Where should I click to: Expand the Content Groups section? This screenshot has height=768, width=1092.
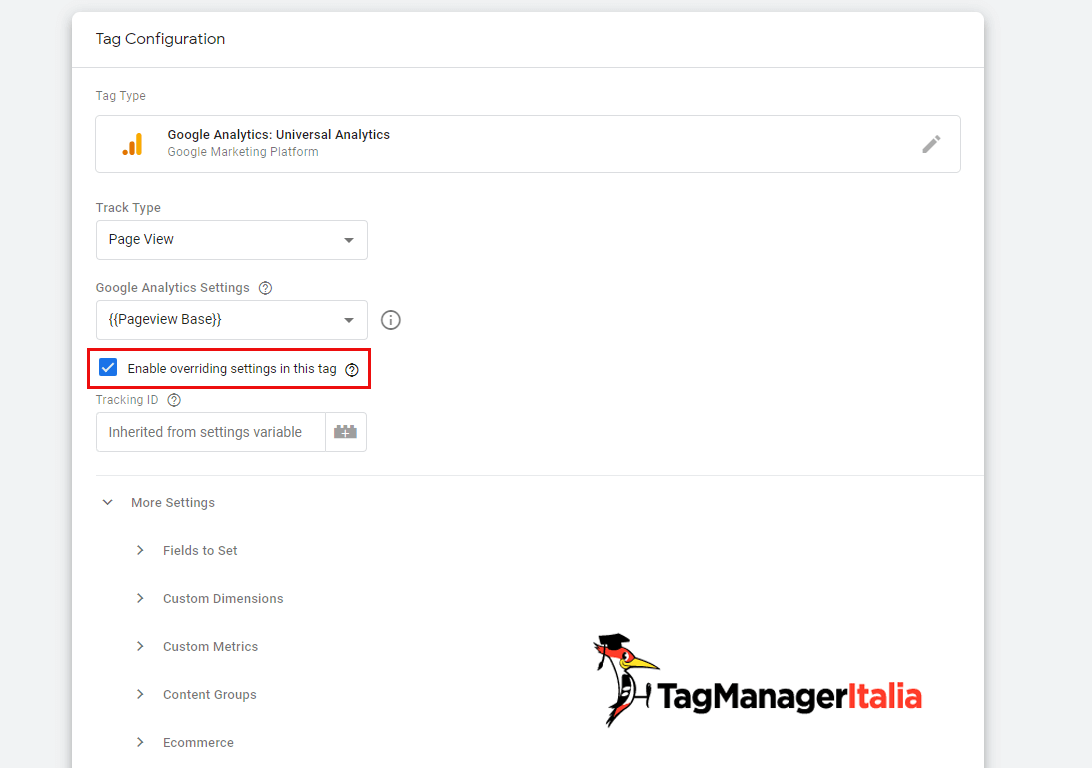[140, 695]
